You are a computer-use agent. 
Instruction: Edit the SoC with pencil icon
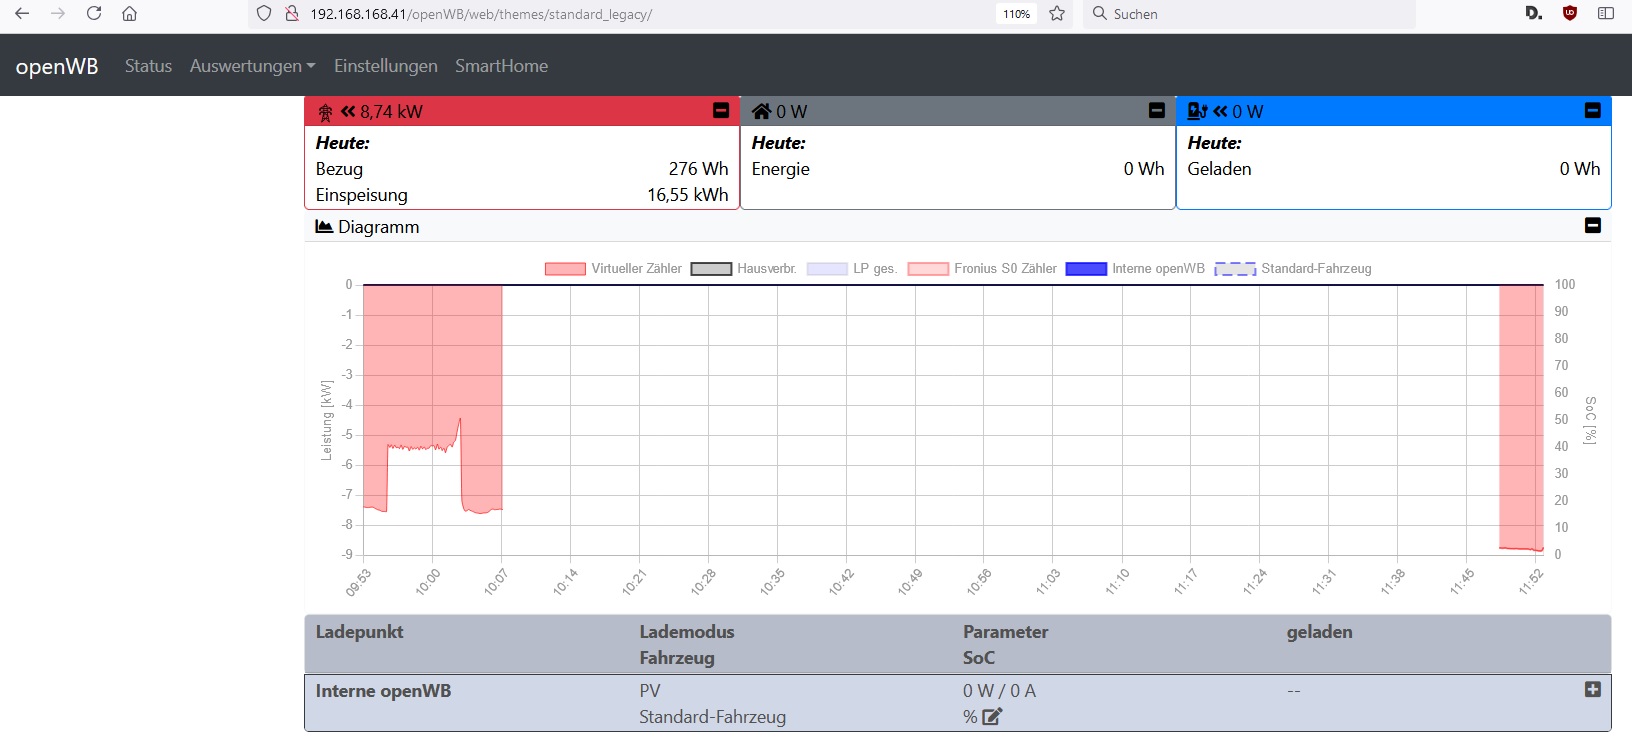point(992,716)
